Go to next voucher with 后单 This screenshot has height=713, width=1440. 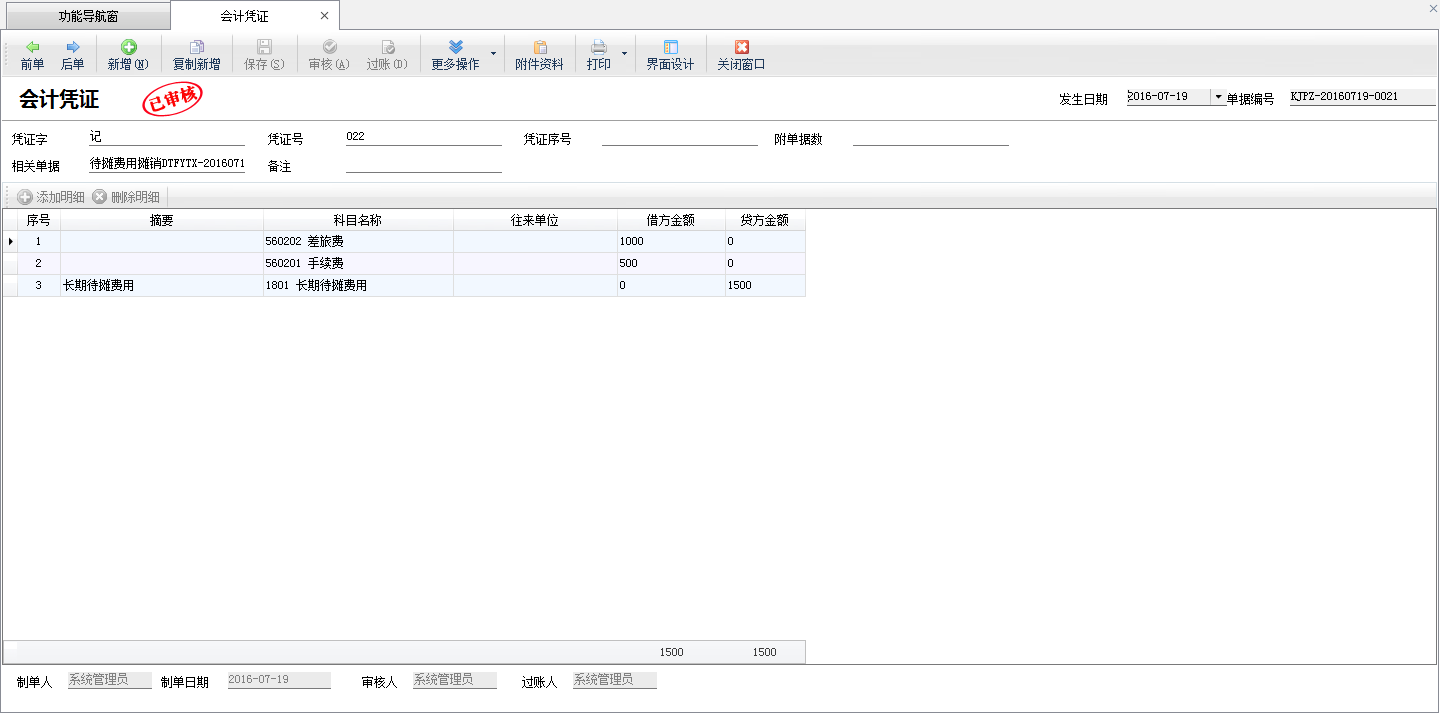coord(72,48)
